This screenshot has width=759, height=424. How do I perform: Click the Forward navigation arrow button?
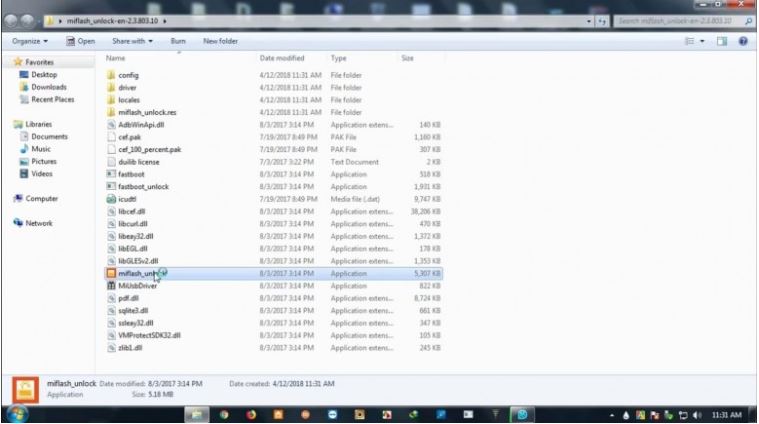click(27, 21)
